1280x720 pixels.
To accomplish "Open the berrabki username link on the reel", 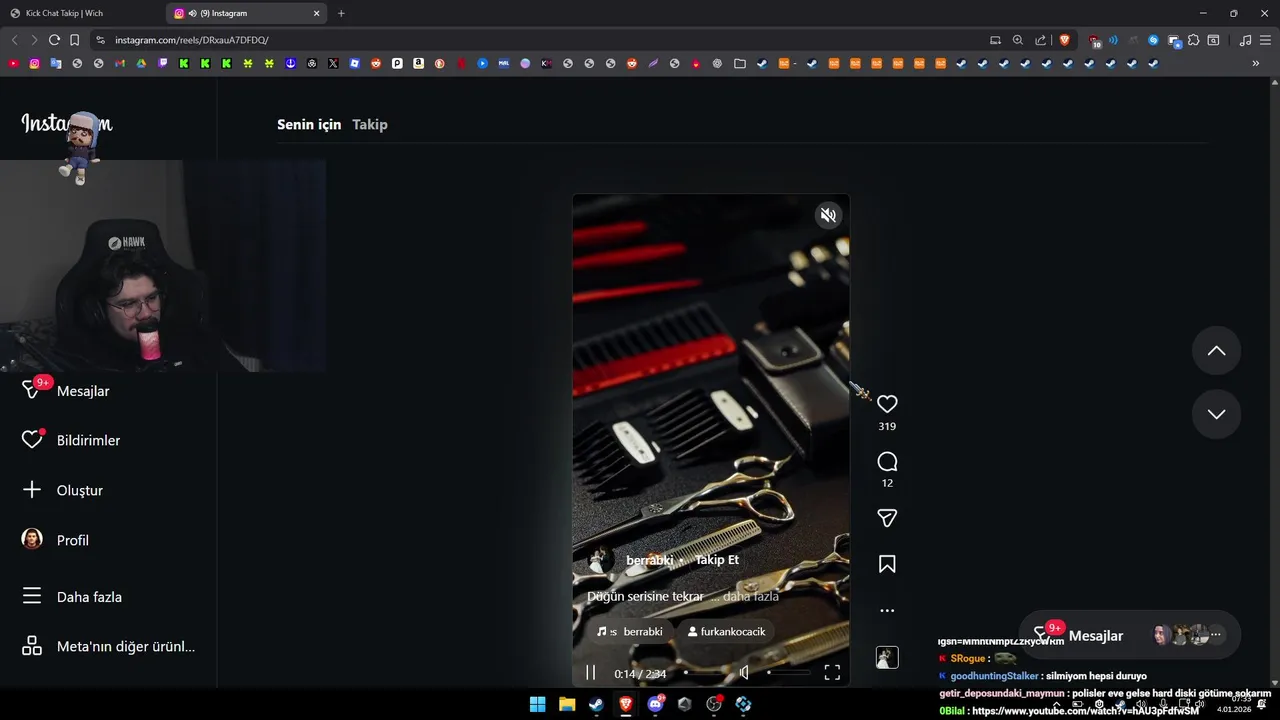I will pyautogui.click(x=650, y=560).
